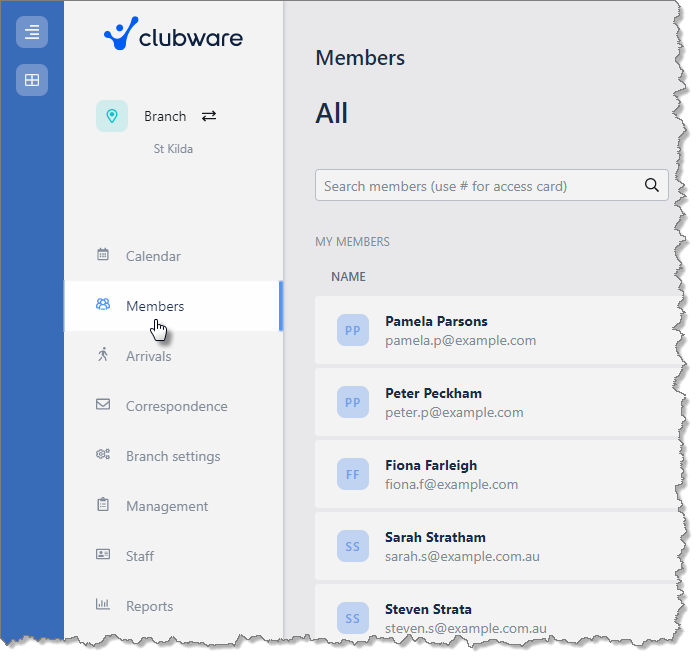Sort by the NAME column header
Screen dimensions: 700x660
pyautogui.click(x=348, y=277)
